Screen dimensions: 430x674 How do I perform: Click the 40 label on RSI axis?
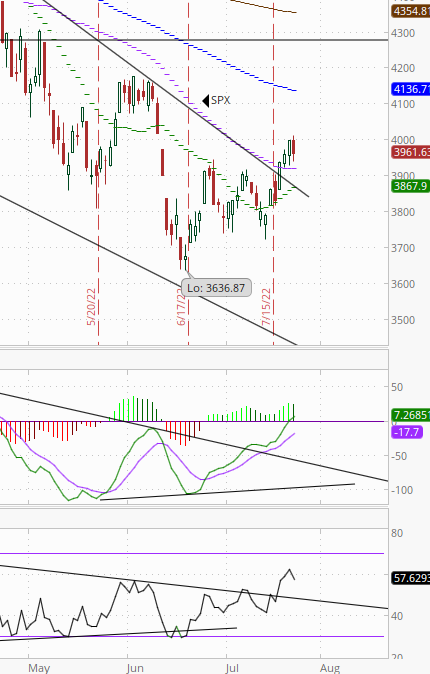pos(397,616)
